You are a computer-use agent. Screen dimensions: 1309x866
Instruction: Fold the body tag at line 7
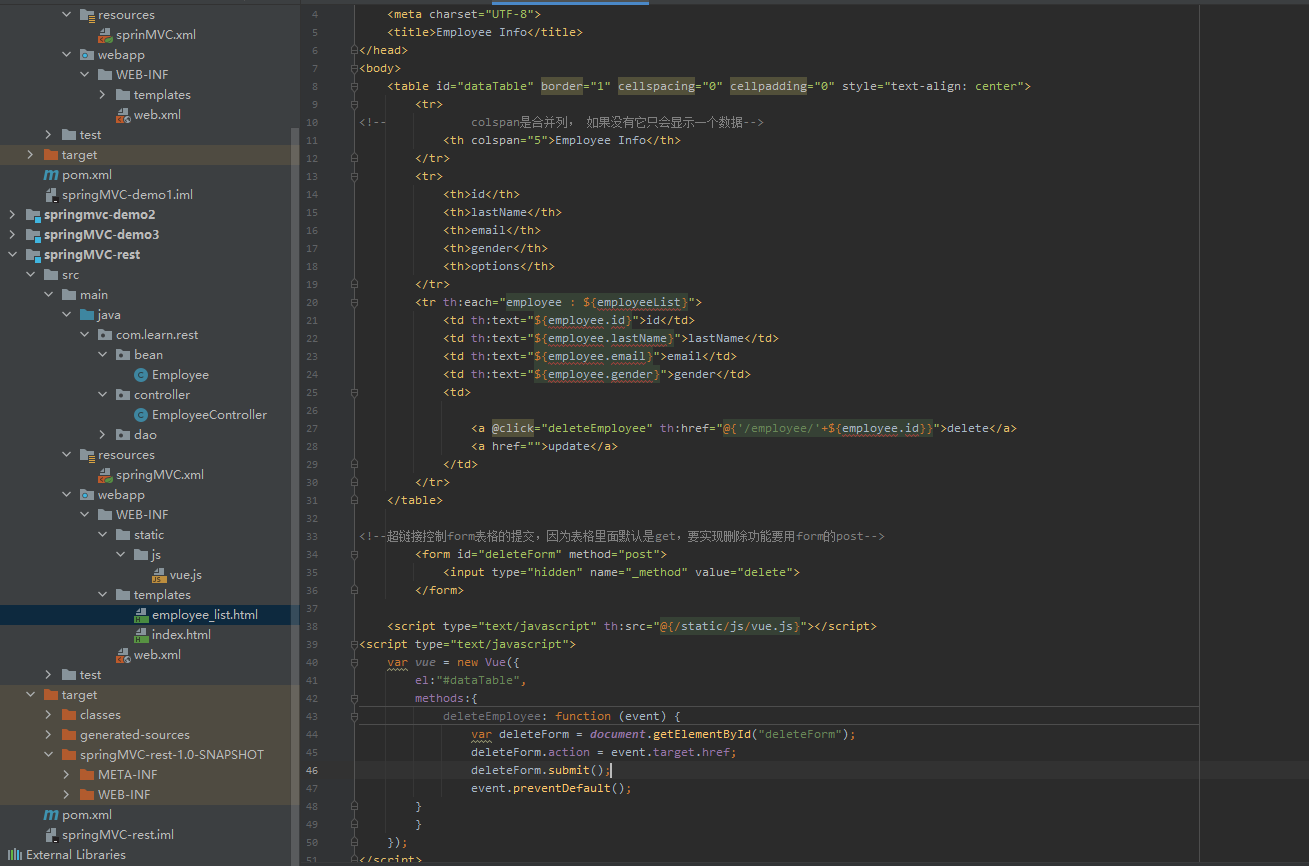click(354, 68)
